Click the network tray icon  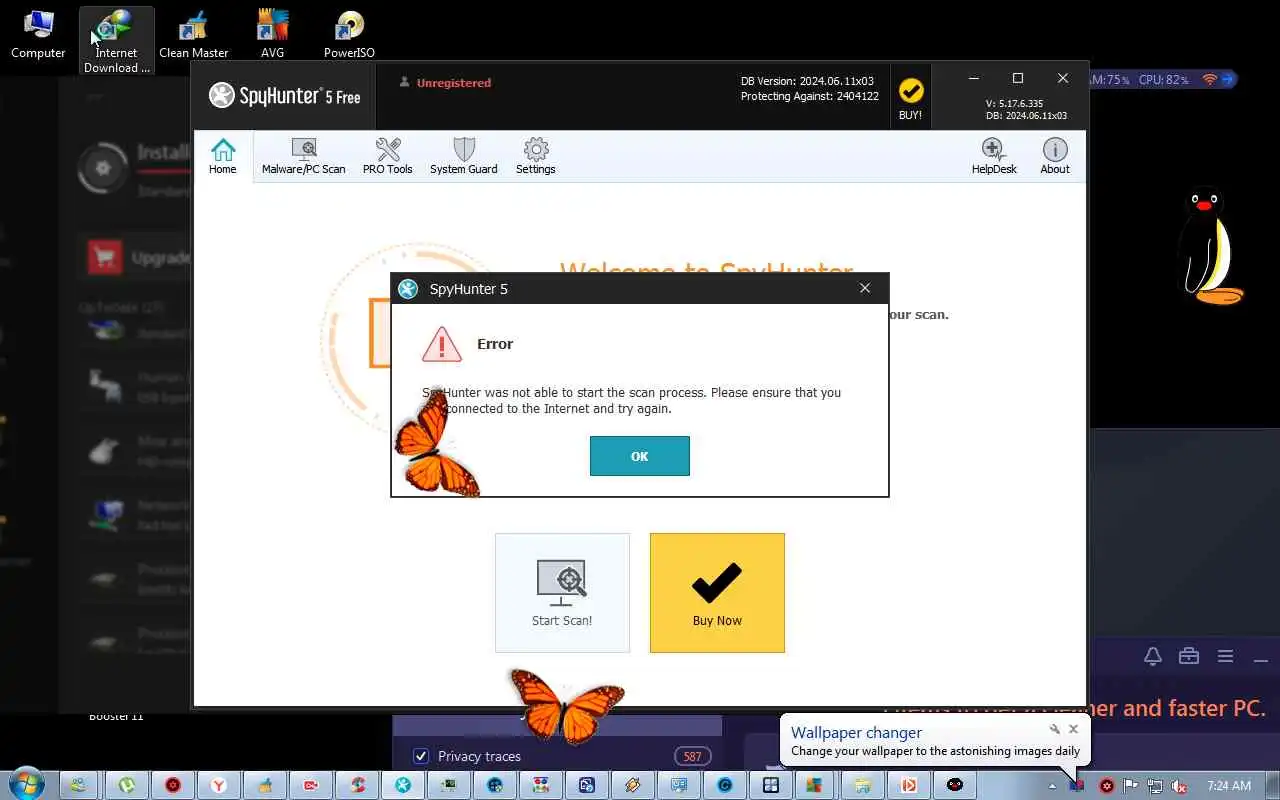click(1155, 786)
